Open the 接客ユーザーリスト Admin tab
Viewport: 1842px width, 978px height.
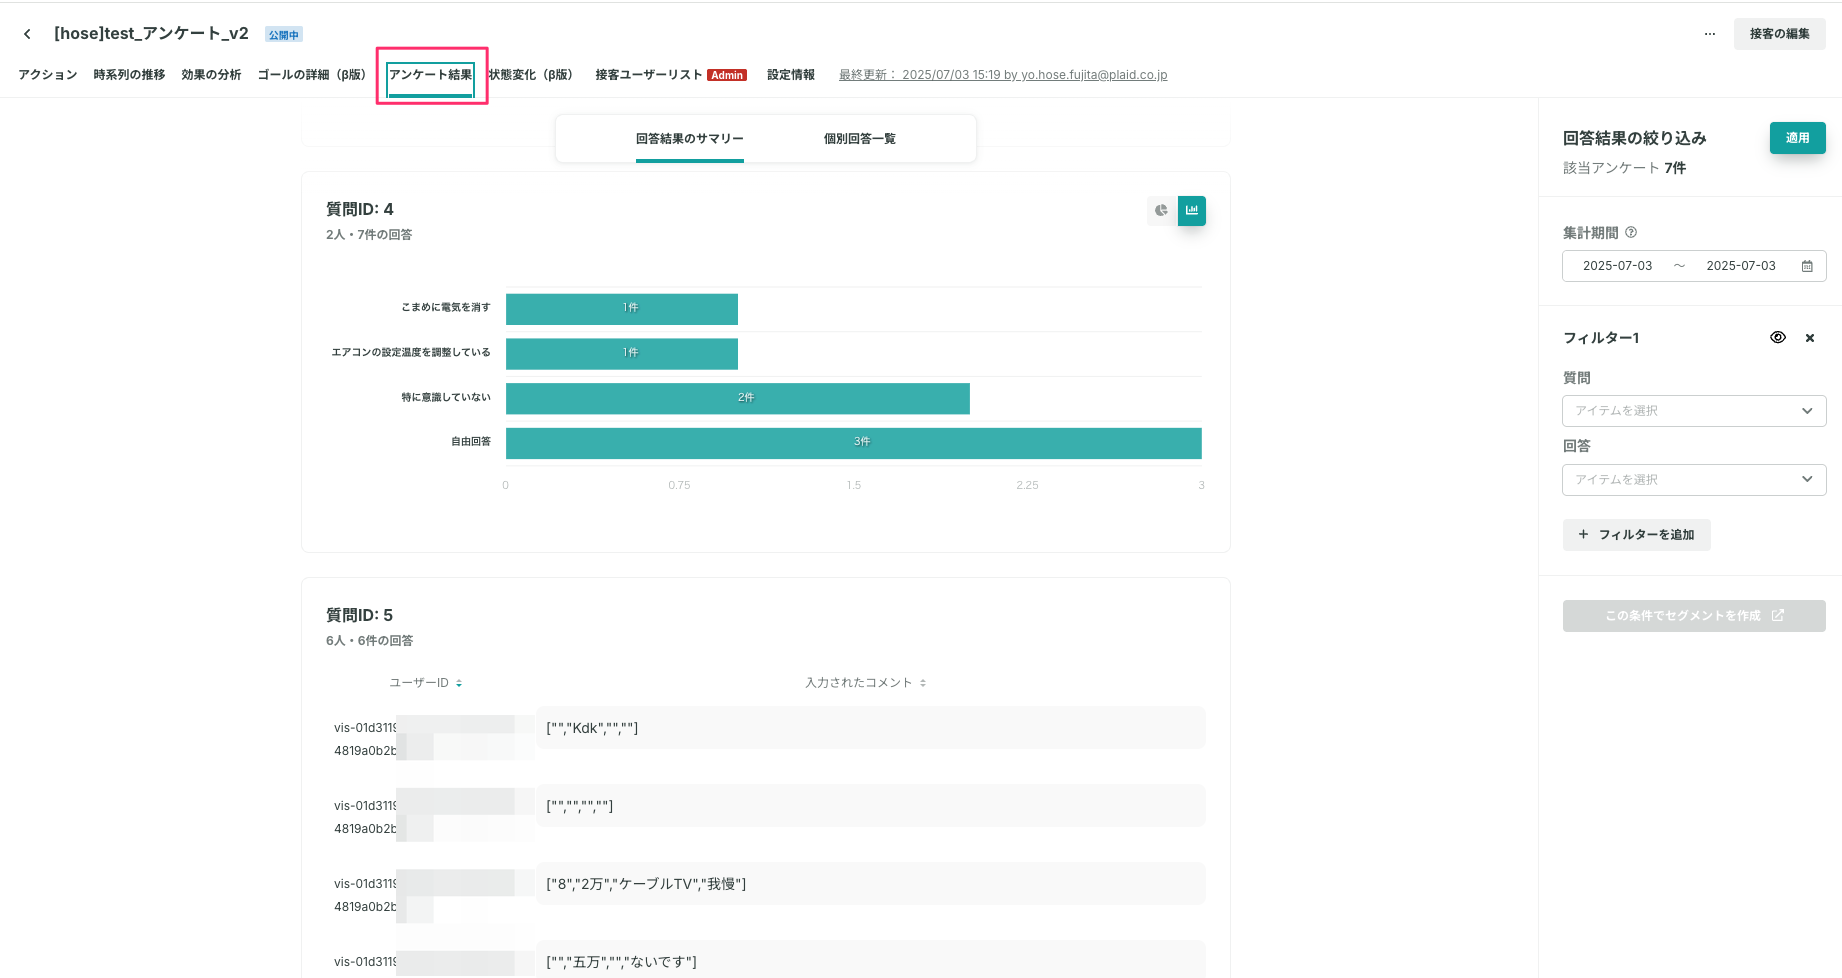671,75
